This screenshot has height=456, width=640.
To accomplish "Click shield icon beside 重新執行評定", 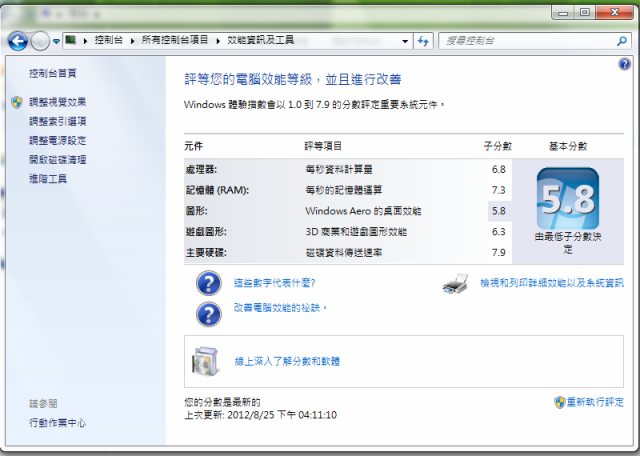I will [x=560, y=402].
